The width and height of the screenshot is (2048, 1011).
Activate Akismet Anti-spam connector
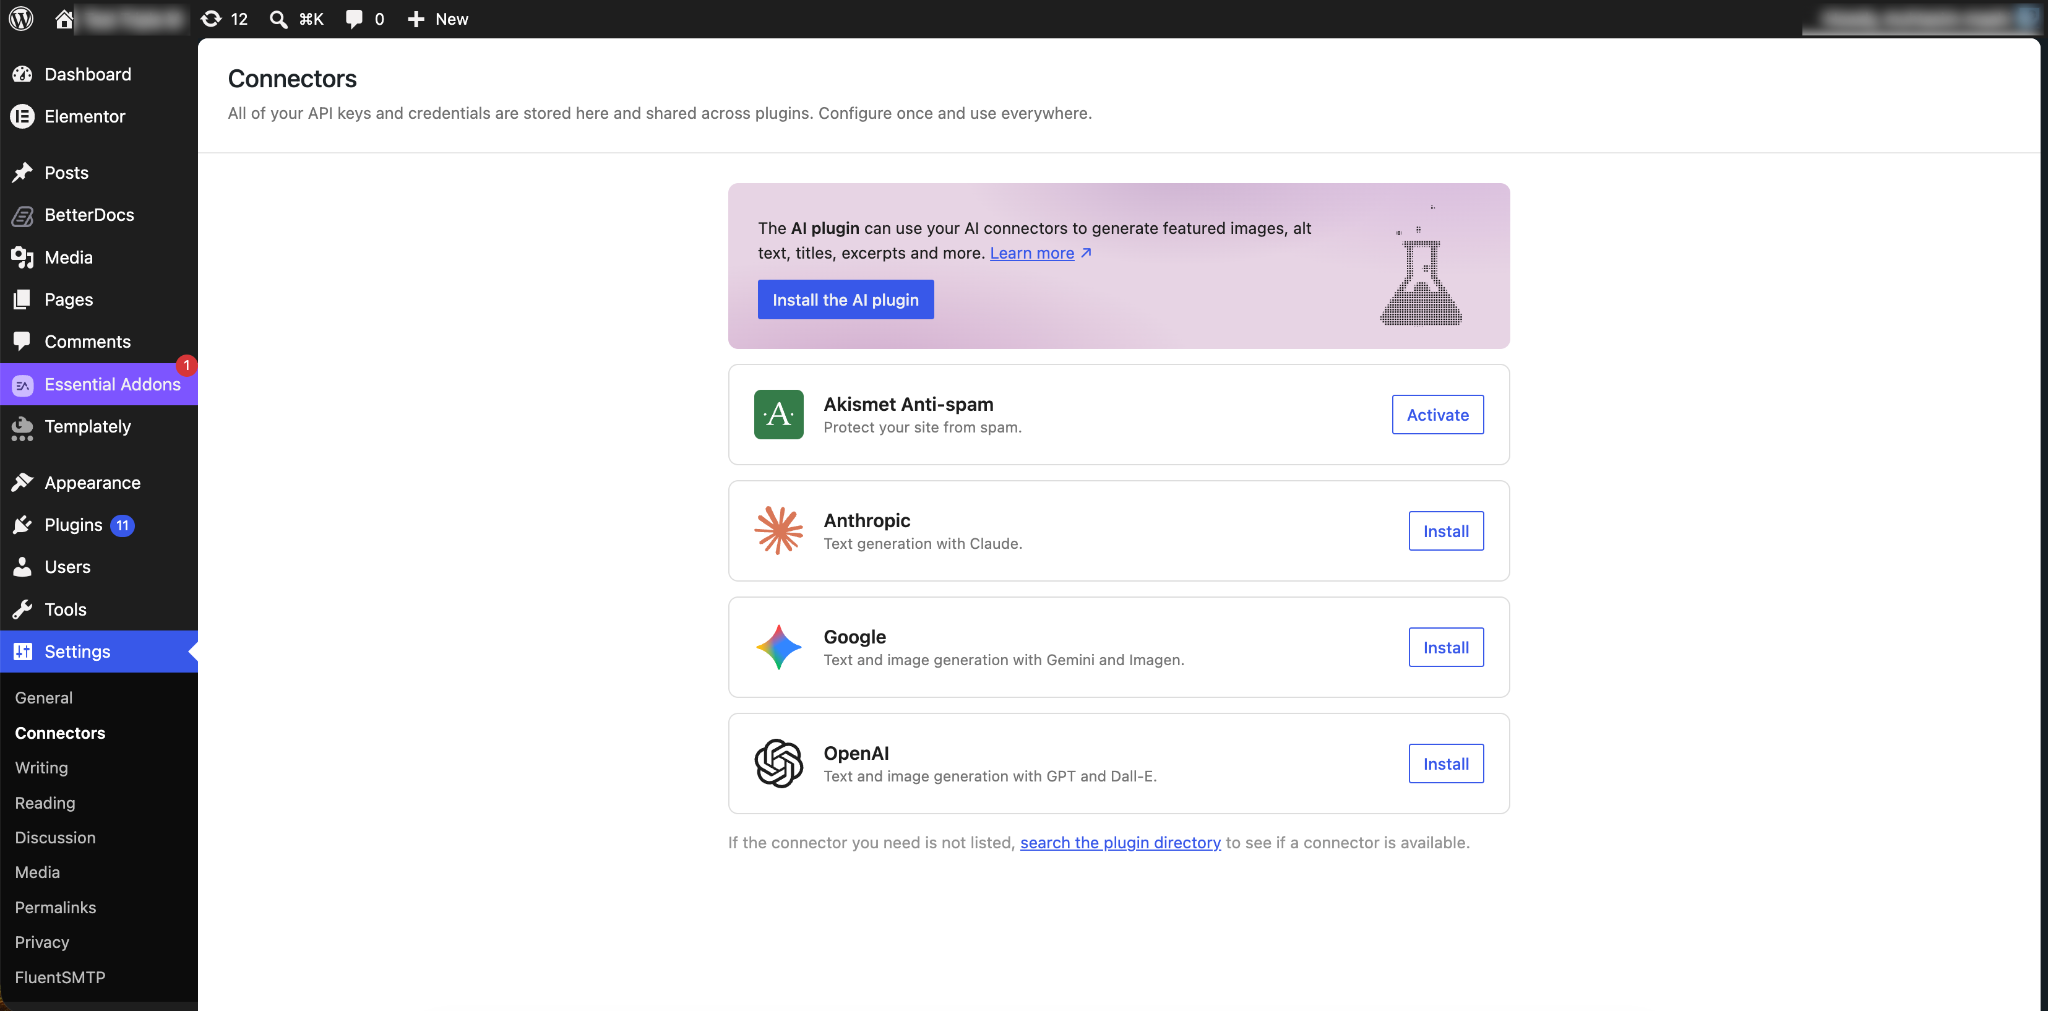coord(1438,415)
